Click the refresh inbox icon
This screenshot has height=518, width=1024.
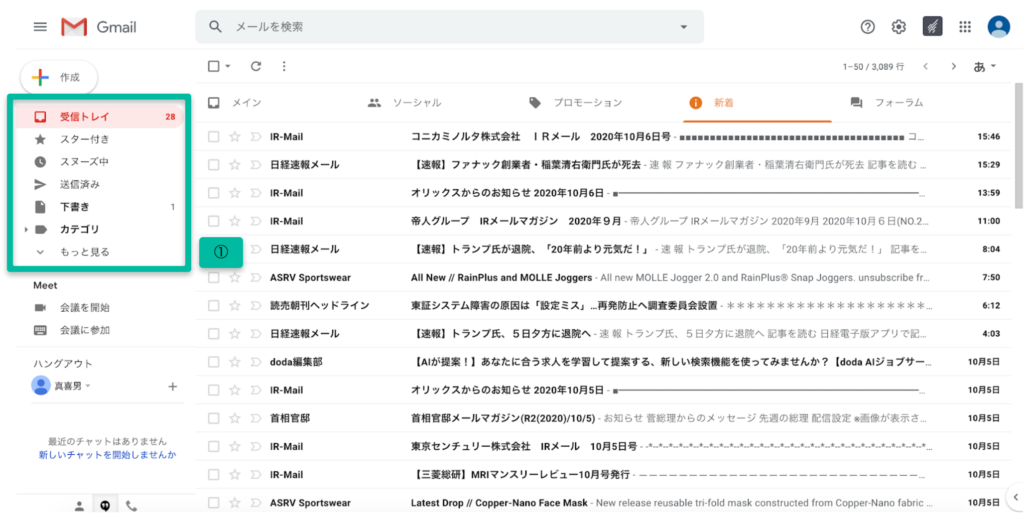tap(256, 66)
